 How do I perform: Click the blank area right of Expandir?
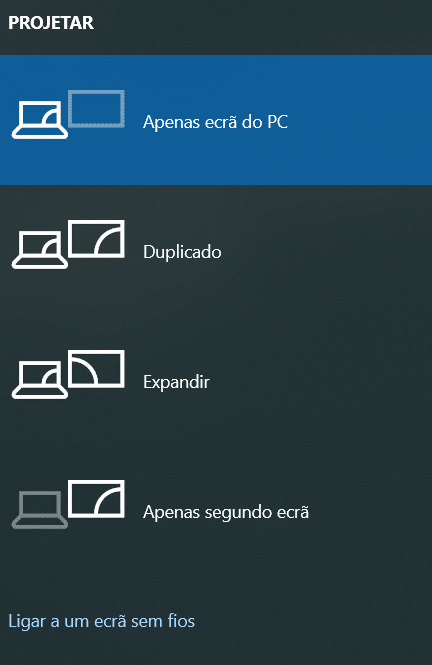tap(322, 382)
